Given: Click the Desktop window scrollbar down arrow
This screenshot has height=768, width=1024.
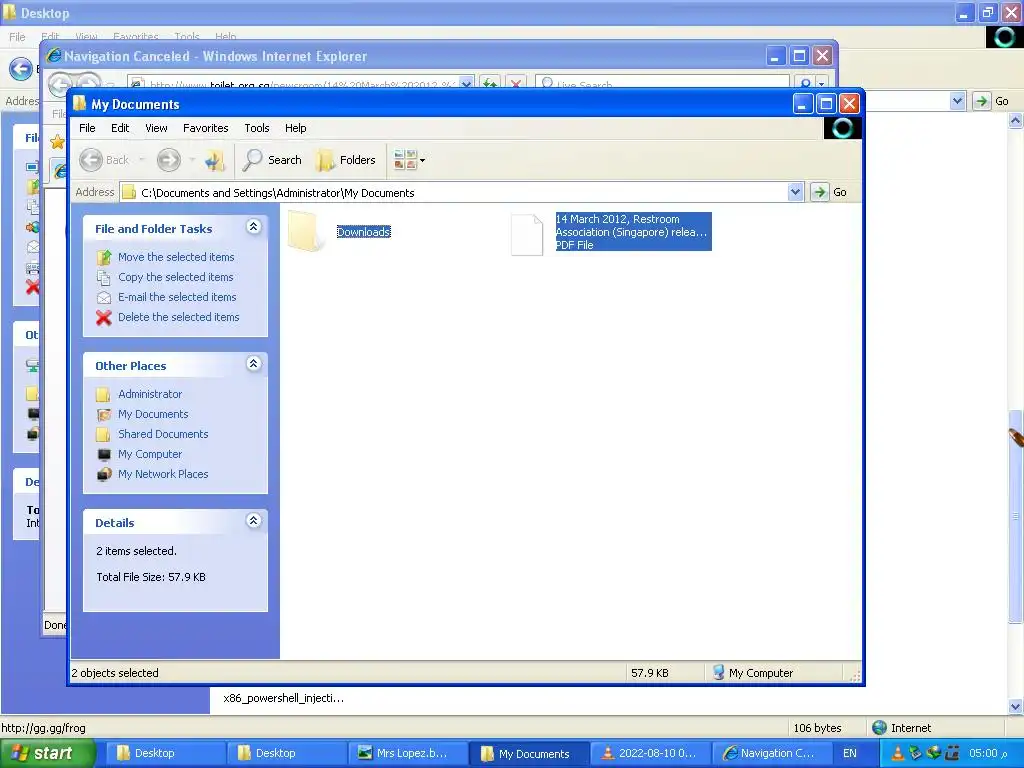Looking at the screenshot, I should pos(1016,707).
